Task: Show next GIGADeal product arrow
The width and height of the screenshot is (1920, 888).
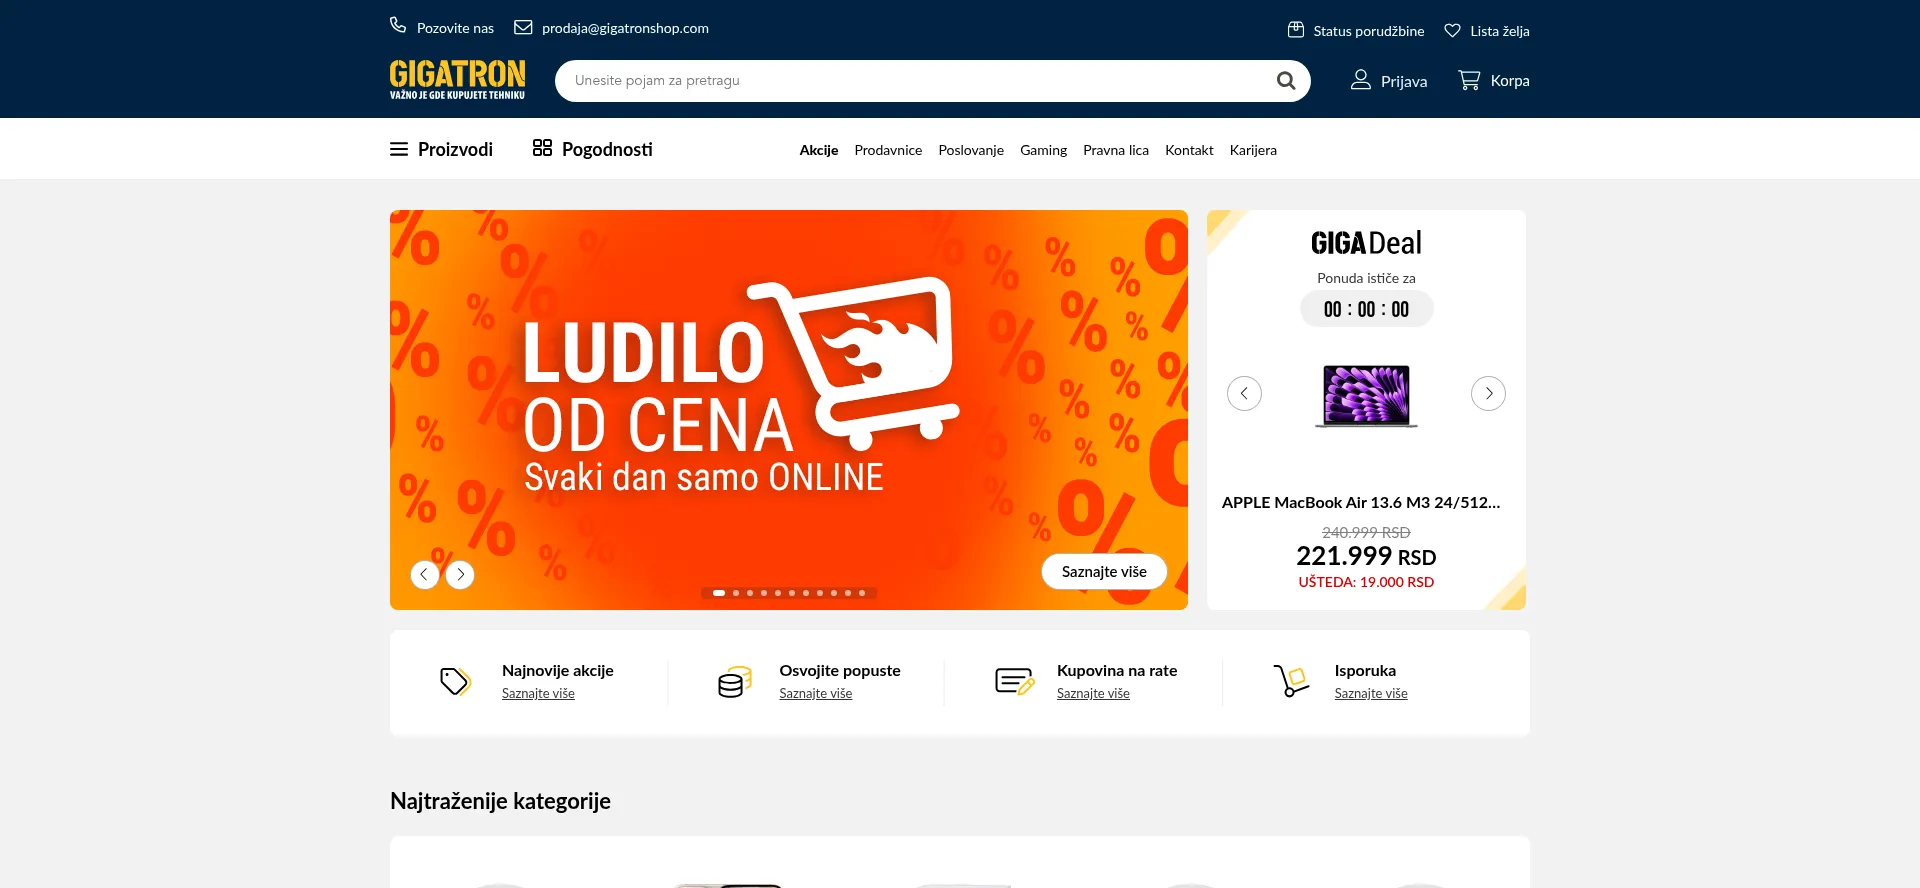Action: 1488,393
